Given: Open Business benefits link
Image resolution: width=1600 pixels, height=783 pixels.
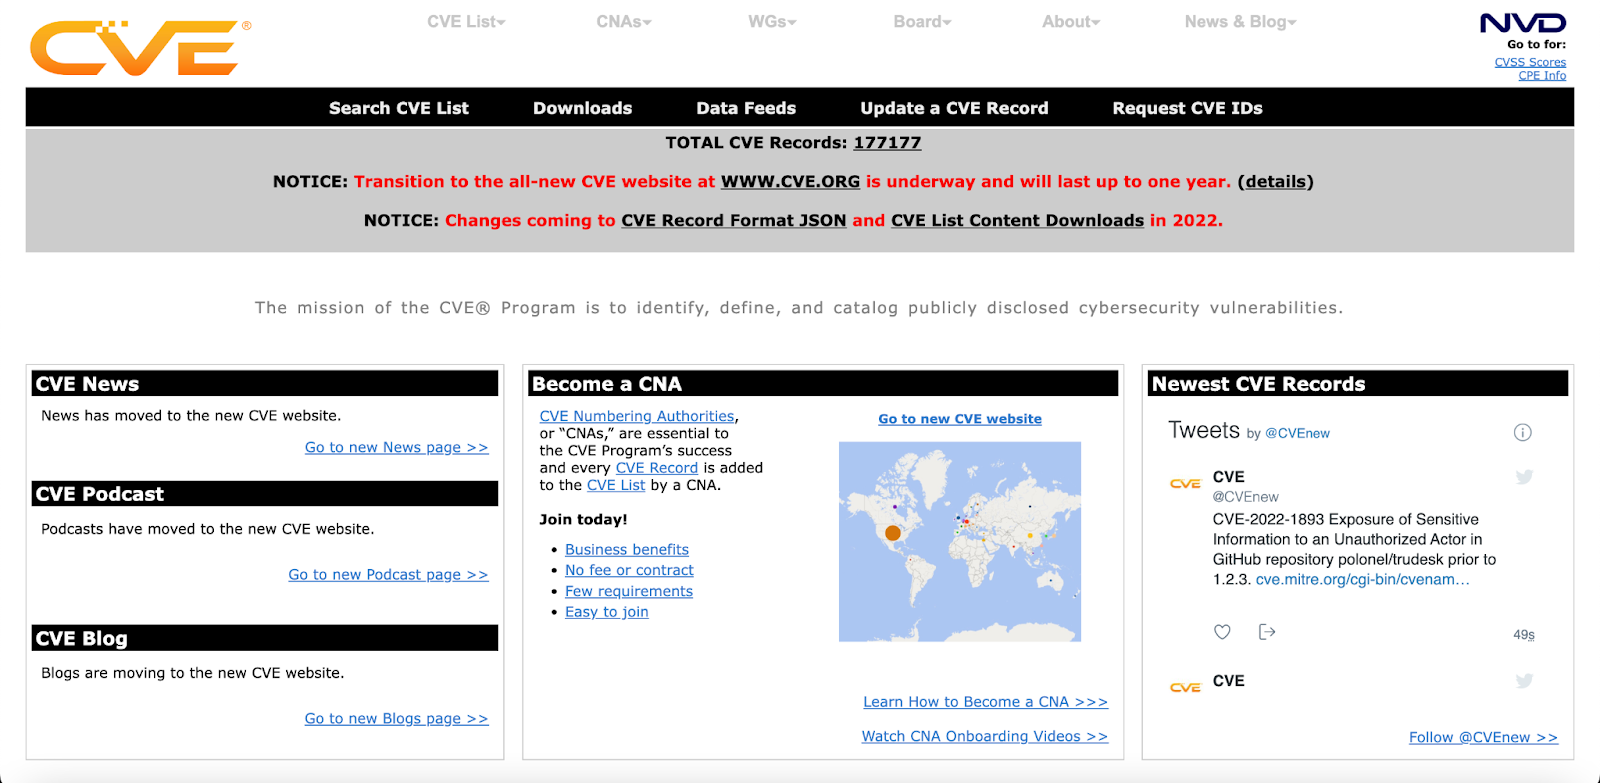Looking at the screenshot, I should tap(627, 550).
